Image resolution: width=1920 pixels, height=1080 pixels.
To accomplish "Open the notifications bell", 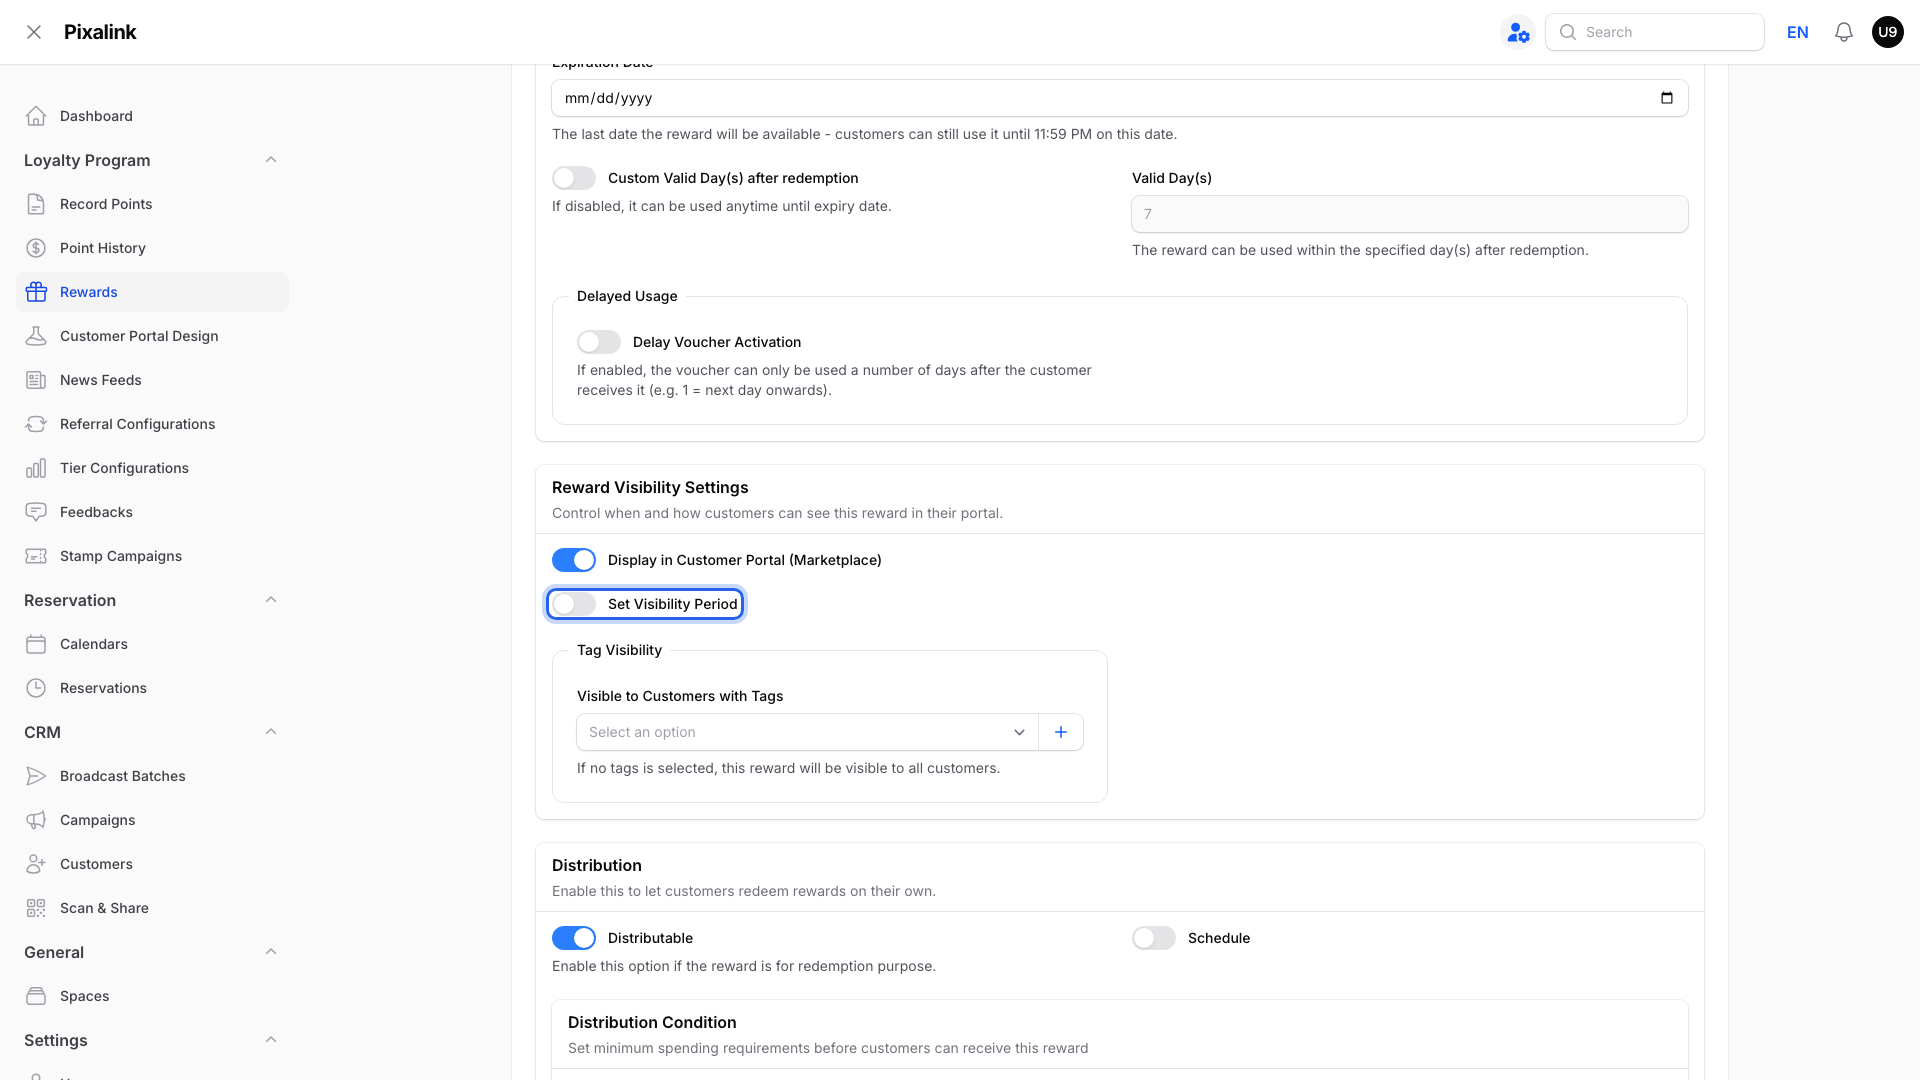I will pos(1844,32).
